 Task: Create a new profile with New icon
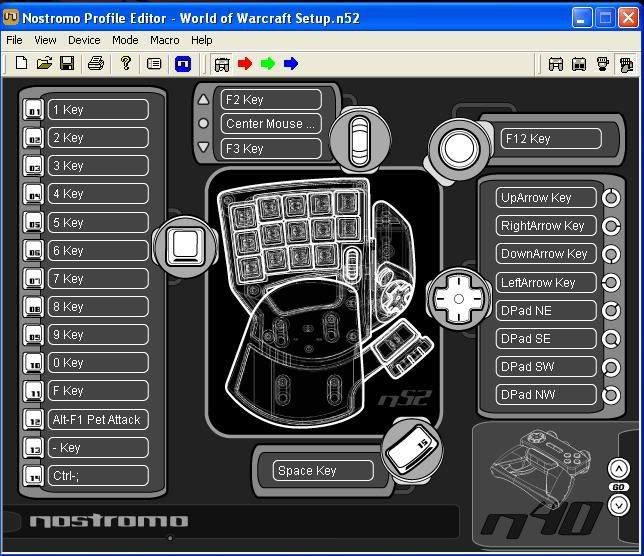[x=21, y=64]
